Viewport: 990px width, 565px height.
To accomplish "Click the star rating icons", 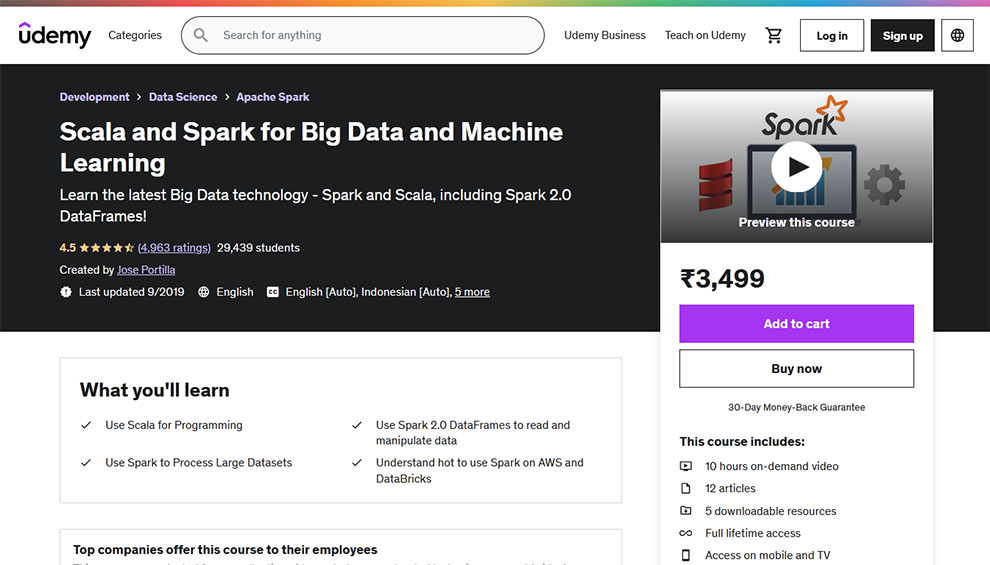I will coord(107,248).
